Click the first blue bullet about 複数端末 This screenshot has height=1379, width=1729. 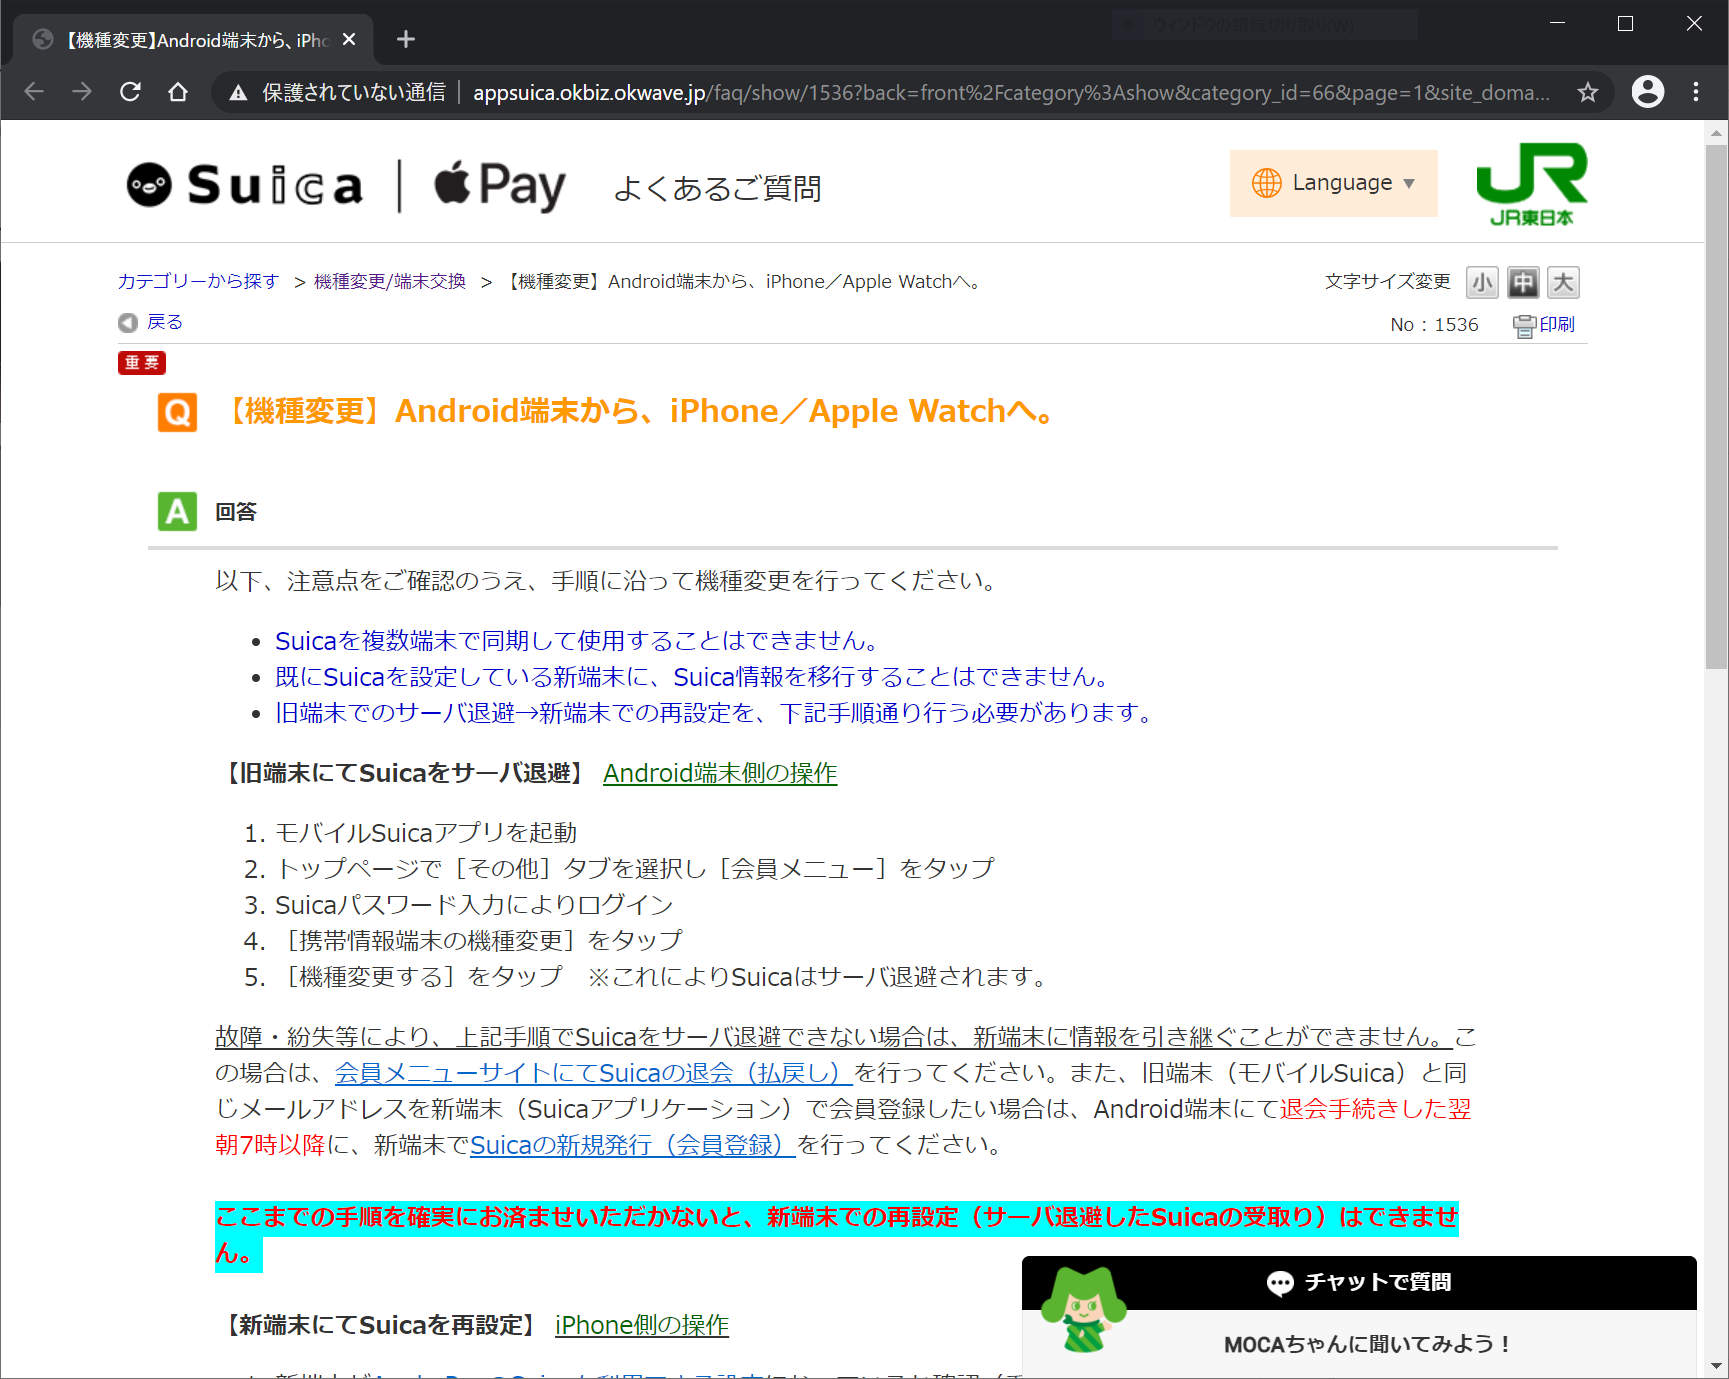click(x=579, y=641)
